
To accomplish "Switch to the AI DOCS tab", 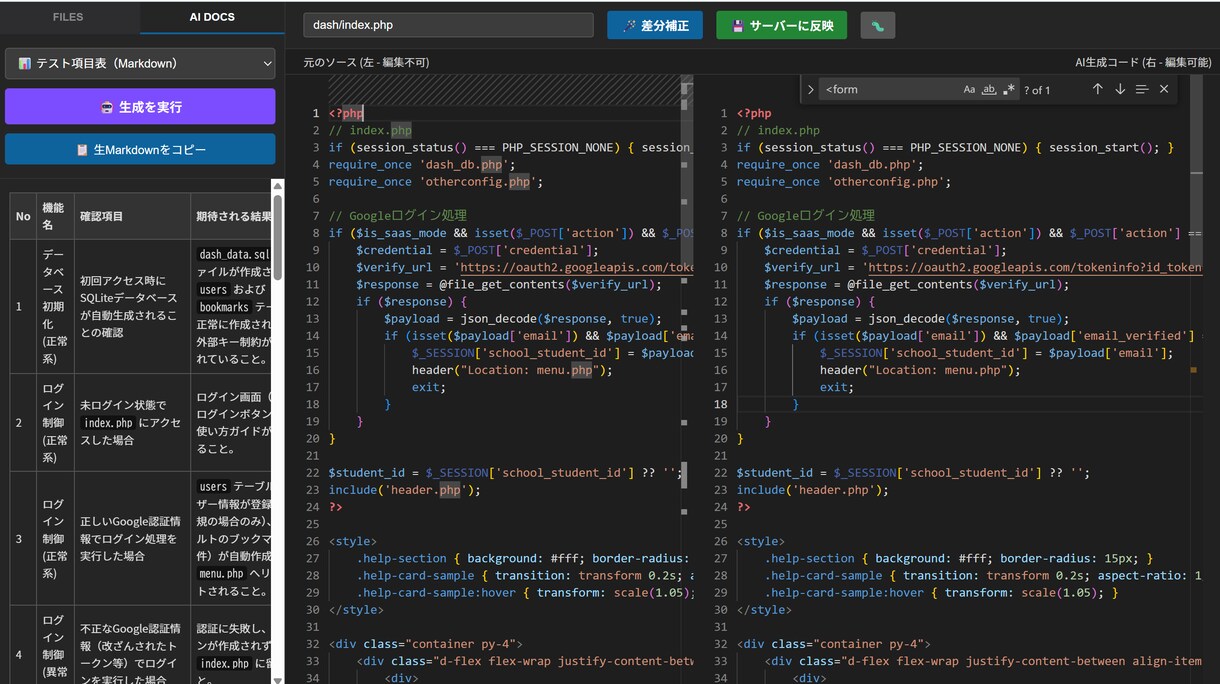I will coord(212,17).
